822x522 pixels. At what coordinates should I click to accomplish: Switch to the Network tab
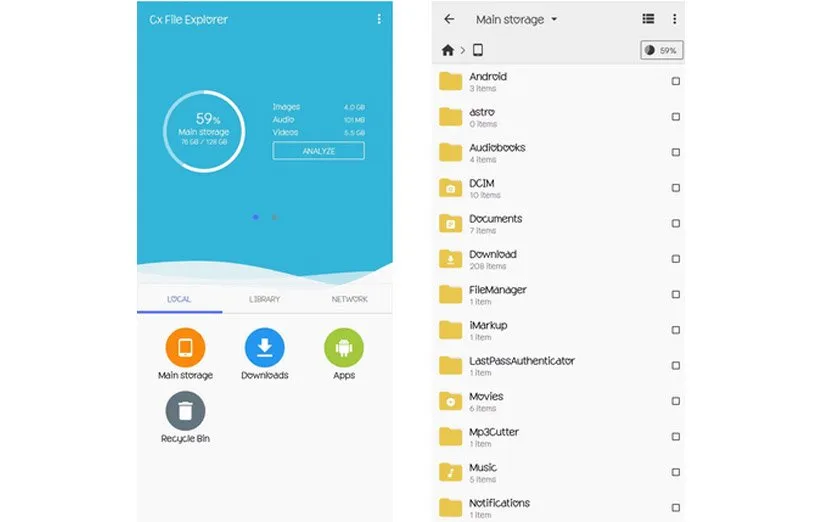click(x=349, y=299)
